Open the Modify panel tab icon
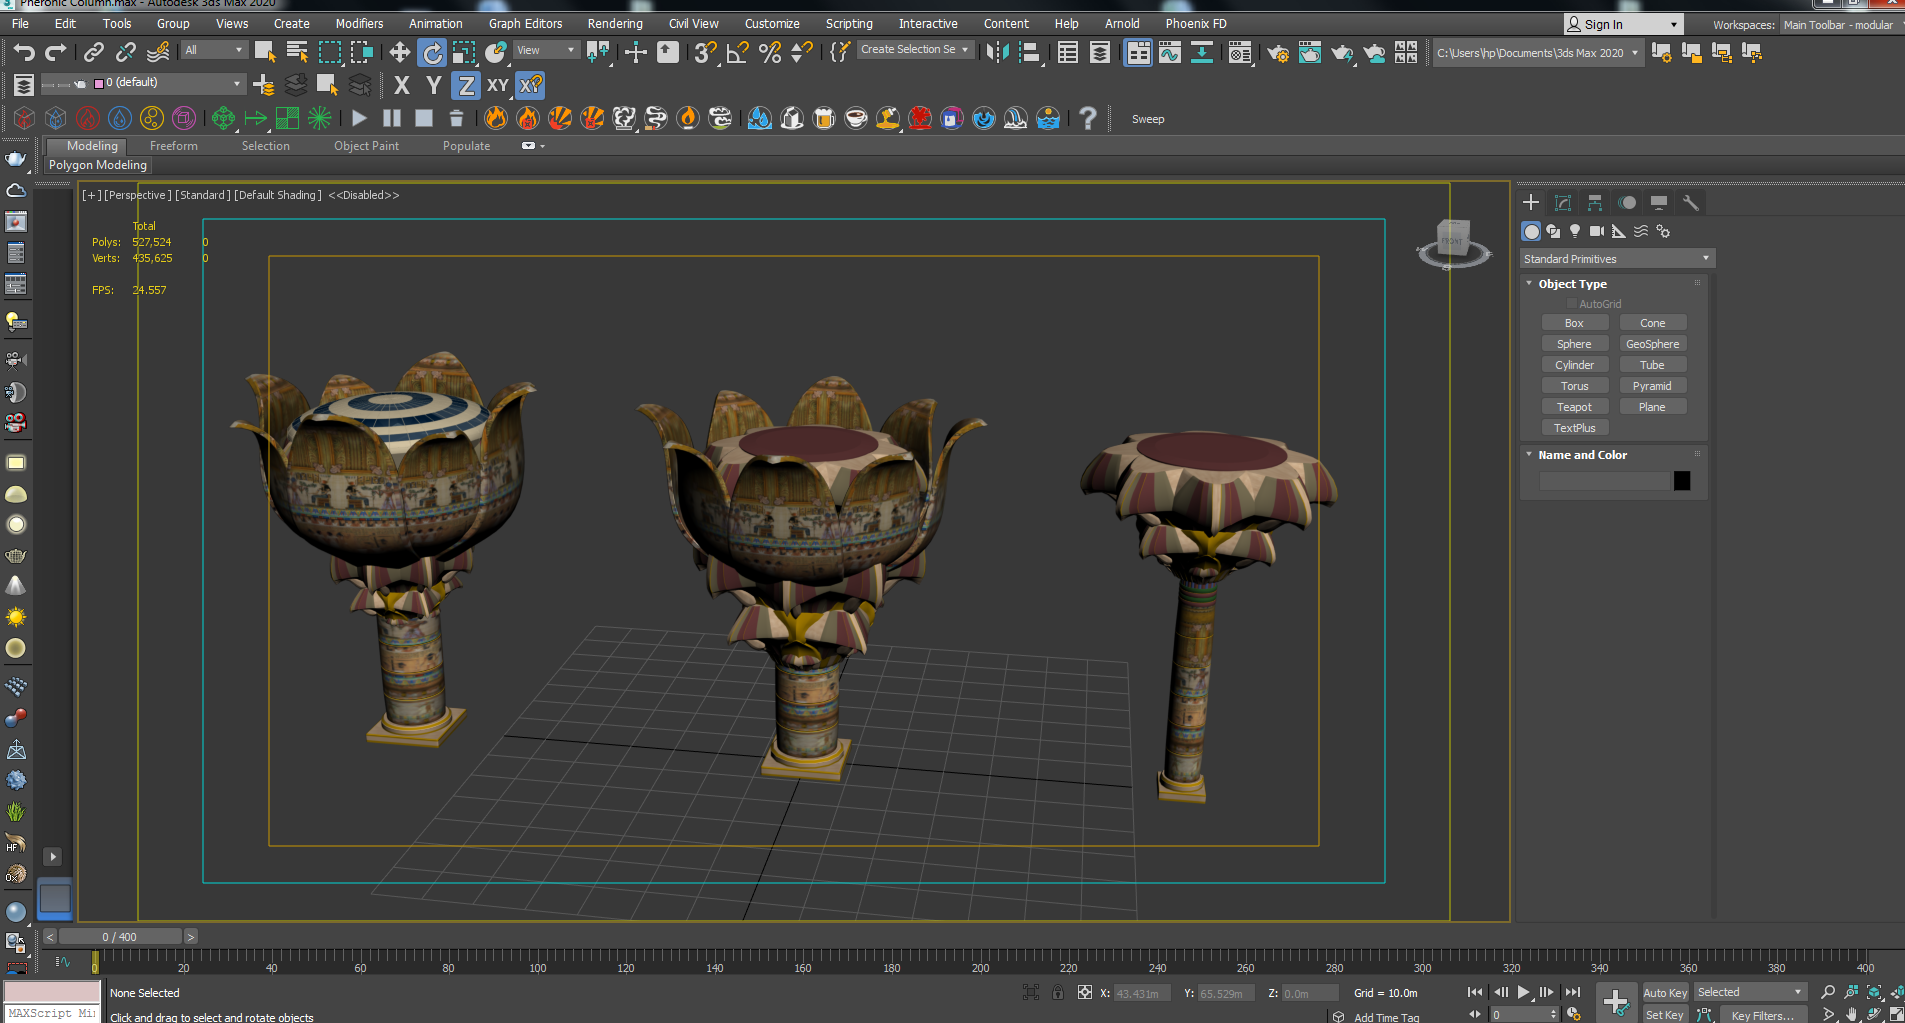 [x=1563, y=203]
